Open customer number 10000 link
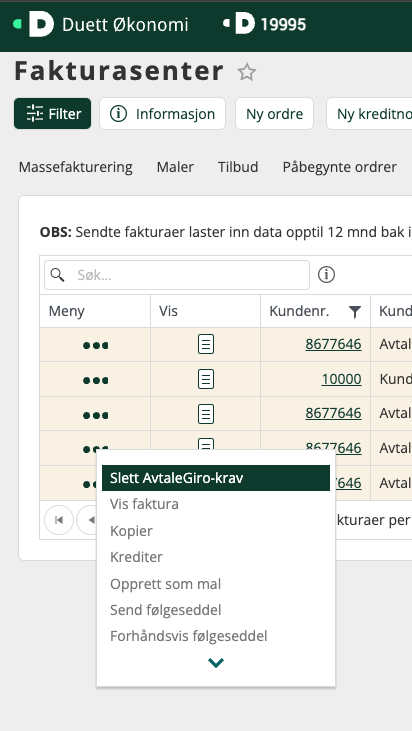Viewport: 412px width, 731px height. (x=341, y=379)
